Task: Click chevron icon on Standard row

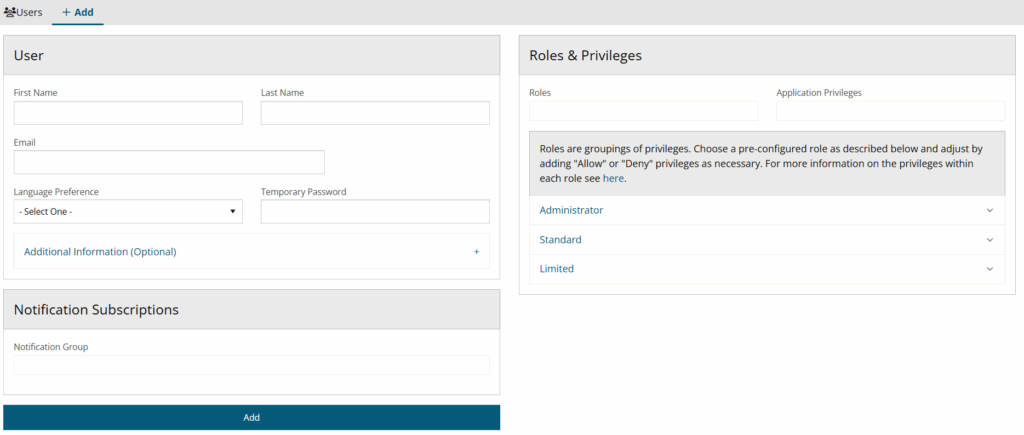Action: click(990, 241)
